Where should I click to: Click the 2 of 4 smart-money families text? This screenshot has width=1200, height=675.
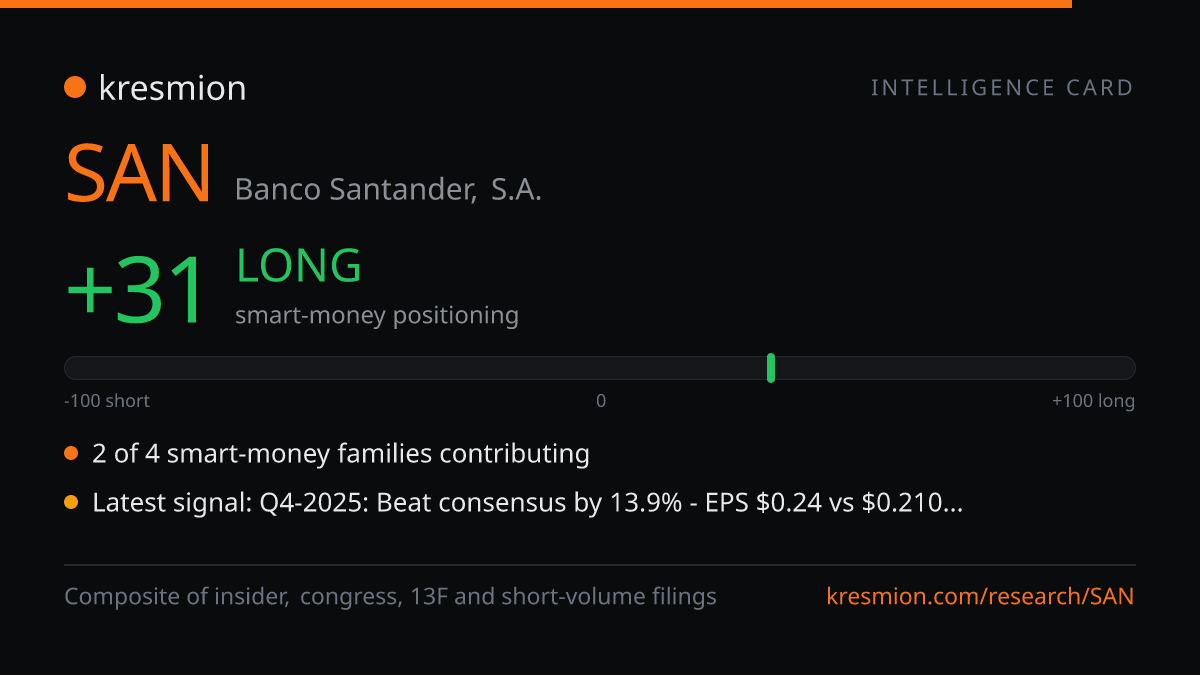tap(341, 454)
